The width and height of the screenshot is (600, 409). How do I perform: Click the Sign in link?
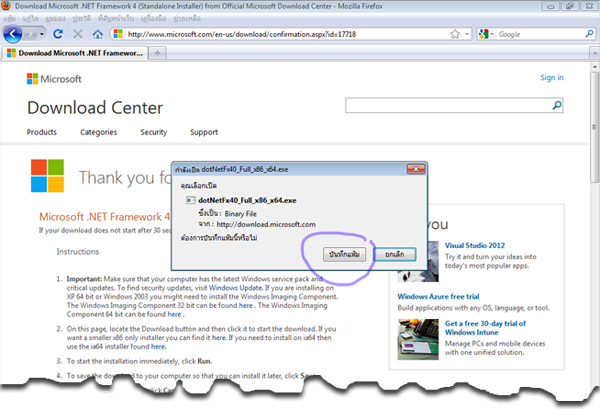[x=551, y=78]
